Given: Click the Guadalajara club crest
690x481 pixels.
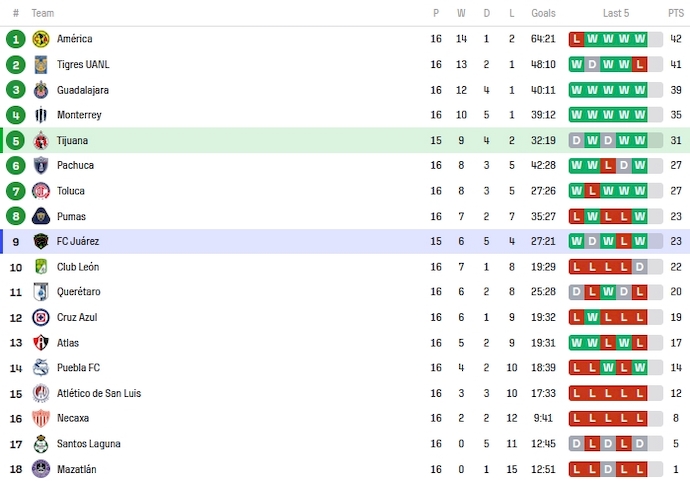Looking at the screenshot, I should [x=41, y=90].
